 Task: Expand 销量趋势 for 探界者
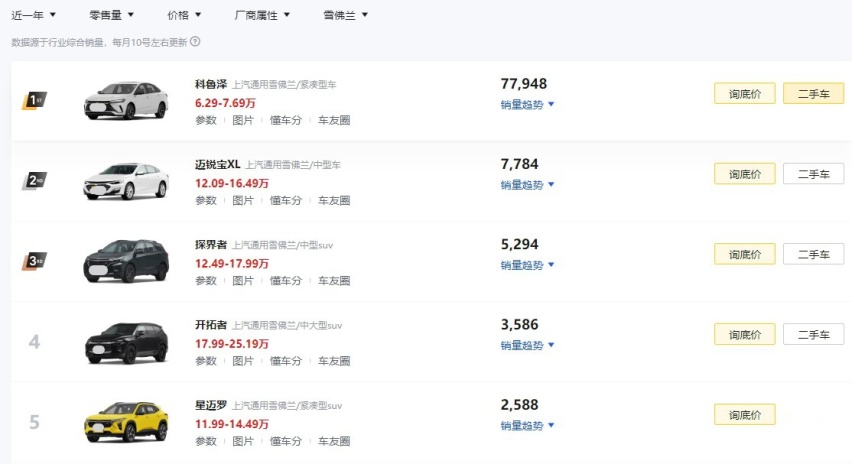pos(527,265)
